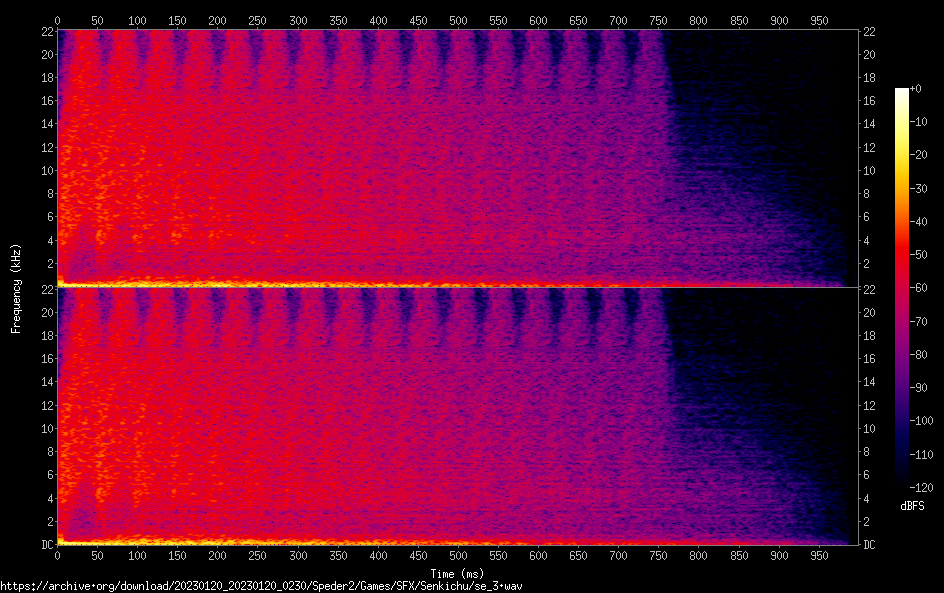Click the dBFS label below the color scale
Image resolution: width=944 pixels, height=593 pixels.
(x=912, y=507)
